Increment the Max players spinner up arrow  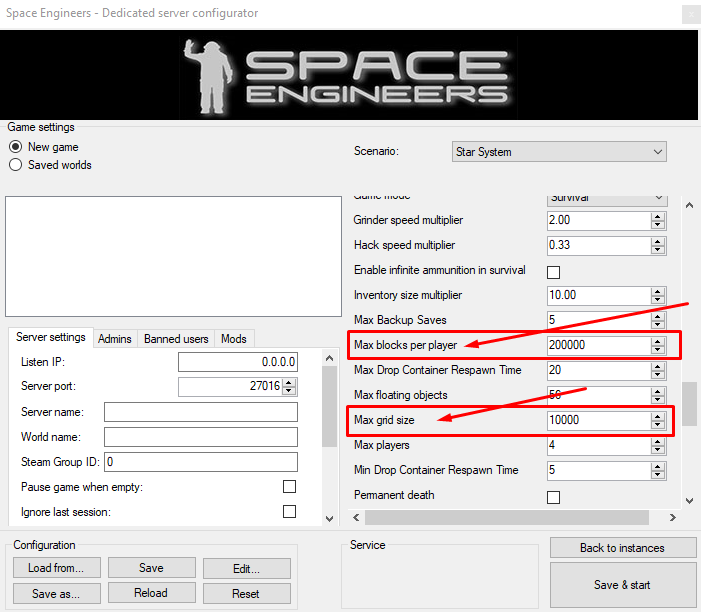(657, 441)
